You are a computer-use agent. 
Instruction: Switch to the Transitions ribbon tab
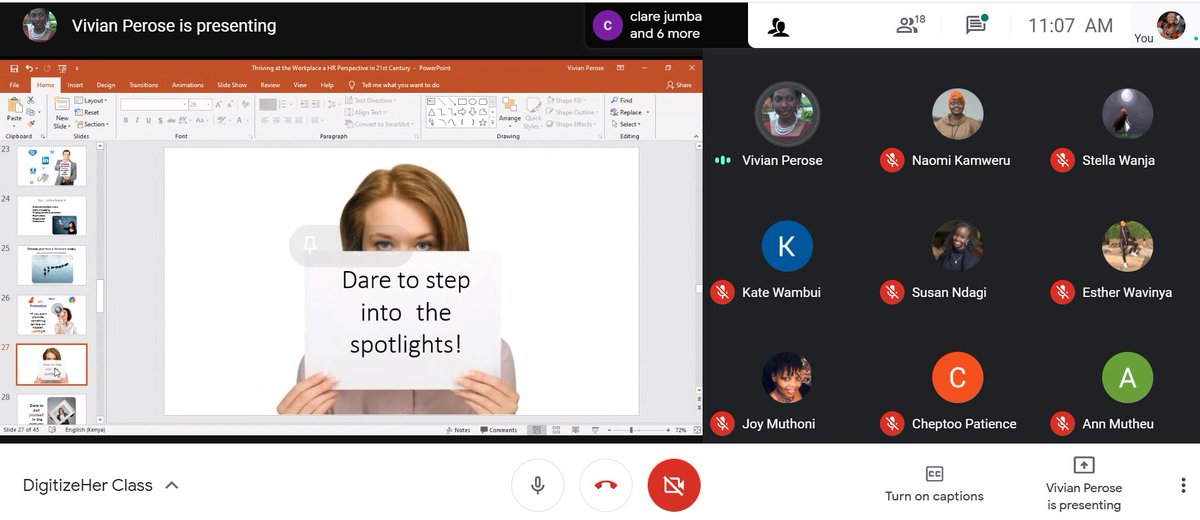(x=143, y=85)
